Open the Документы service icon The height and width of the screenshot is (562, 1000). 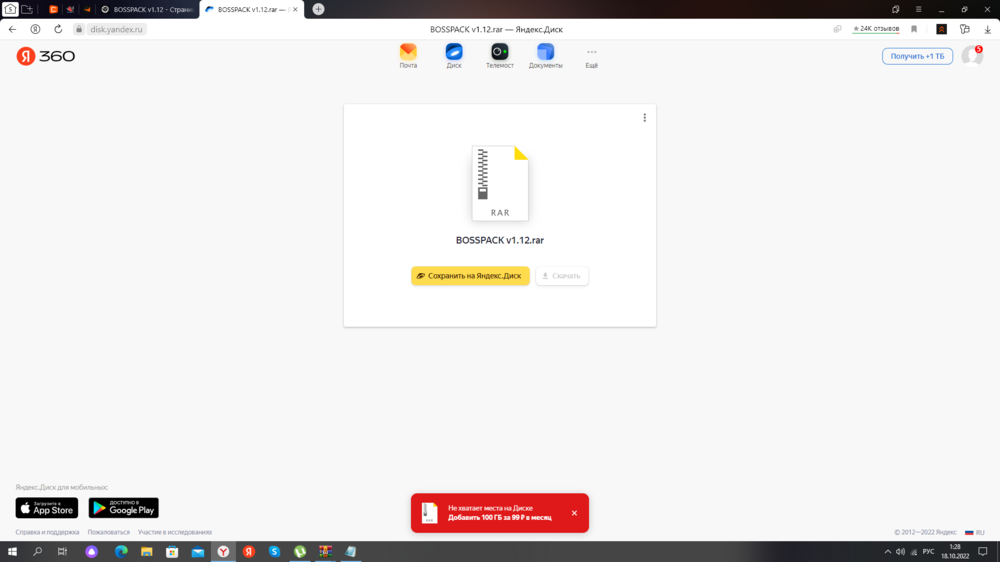(545, 55)
